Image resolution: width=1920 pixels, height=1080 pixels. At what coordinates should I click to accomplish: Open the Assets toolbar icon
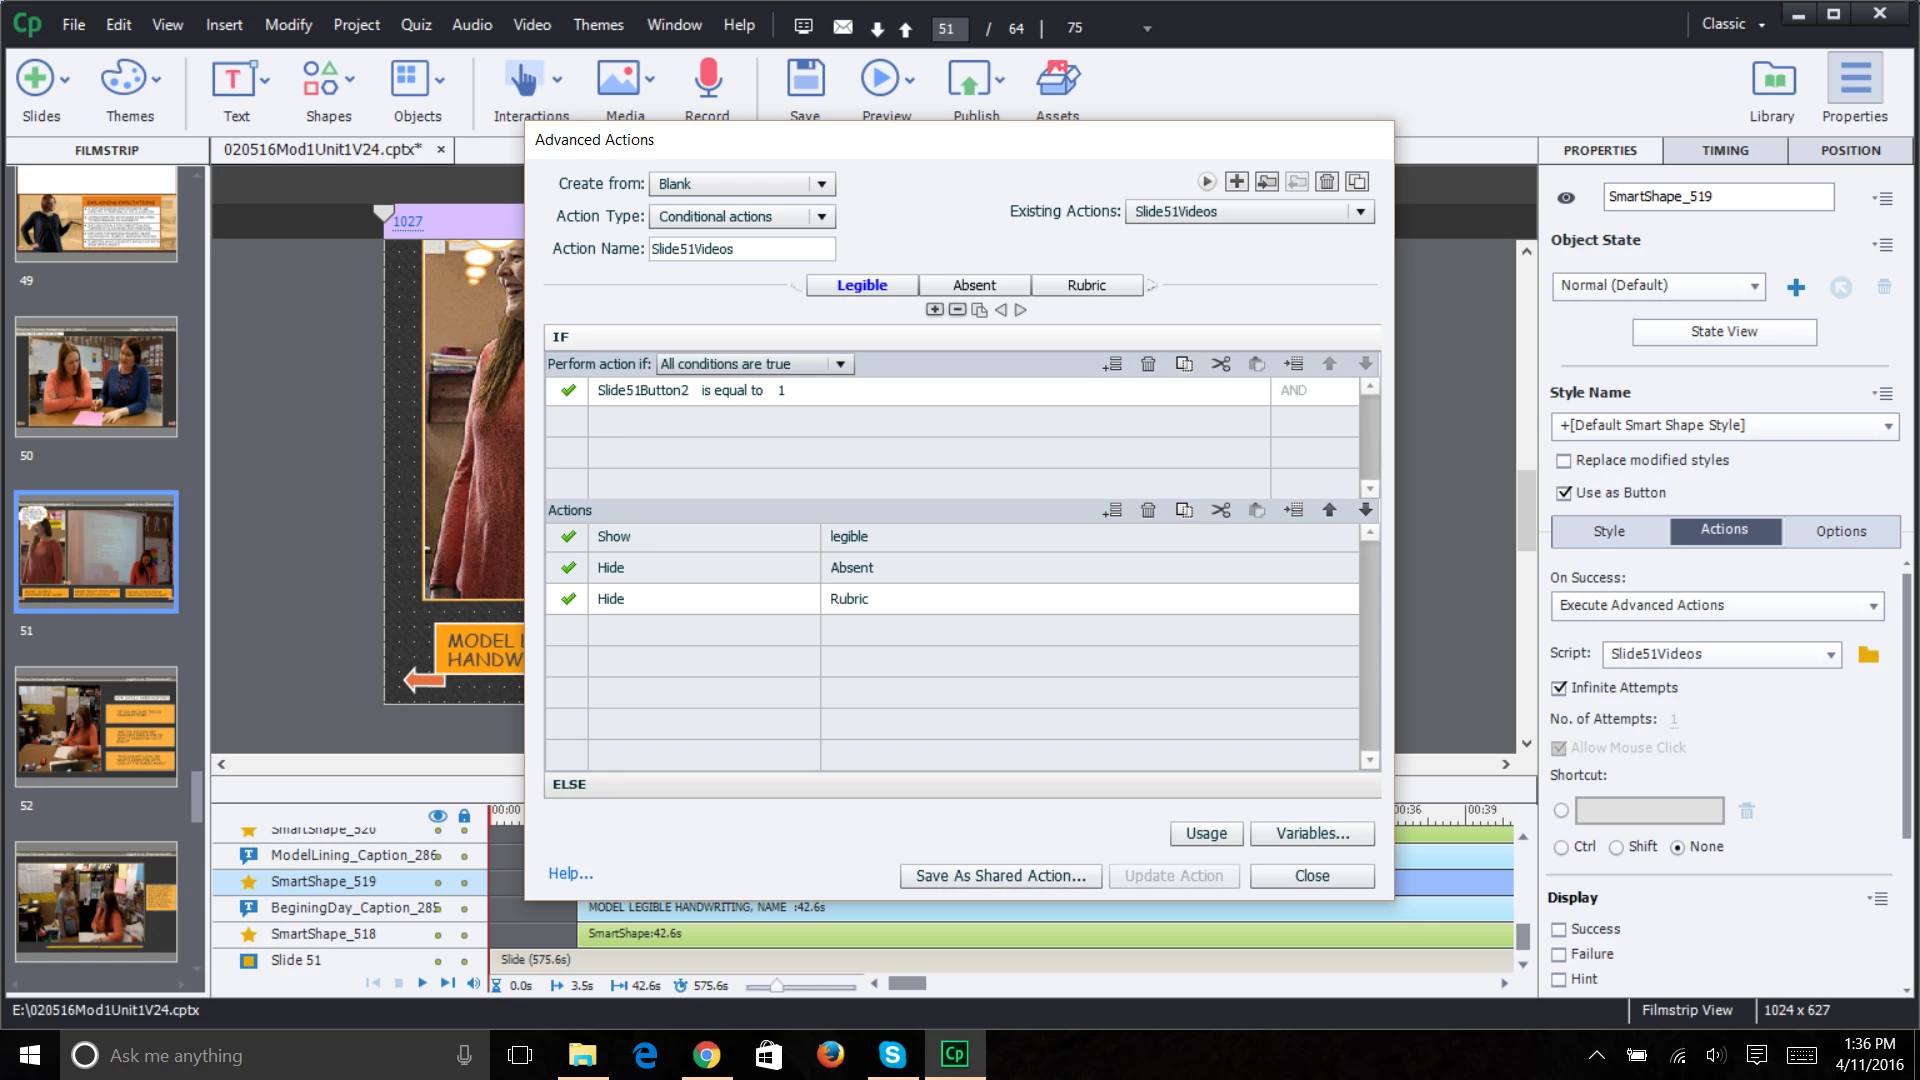pos(1057,79)
